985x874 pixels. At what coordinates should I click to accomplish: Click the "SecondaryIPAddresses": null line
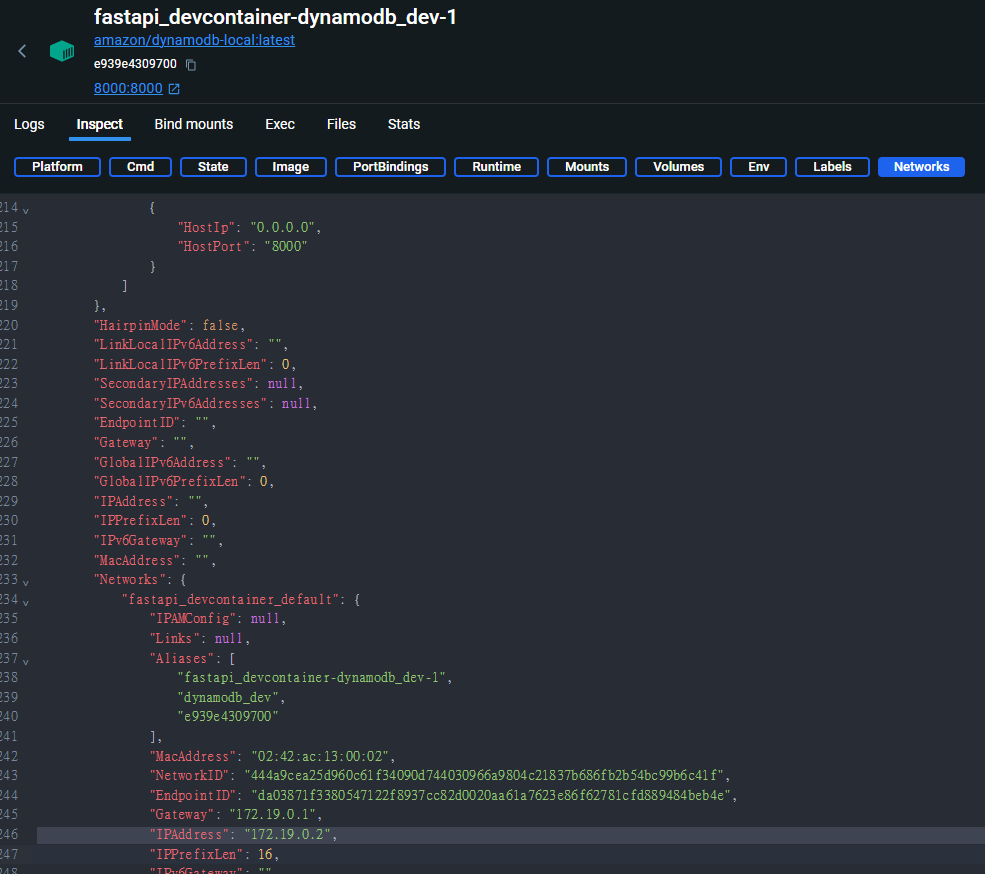click(x=198, y=384)
